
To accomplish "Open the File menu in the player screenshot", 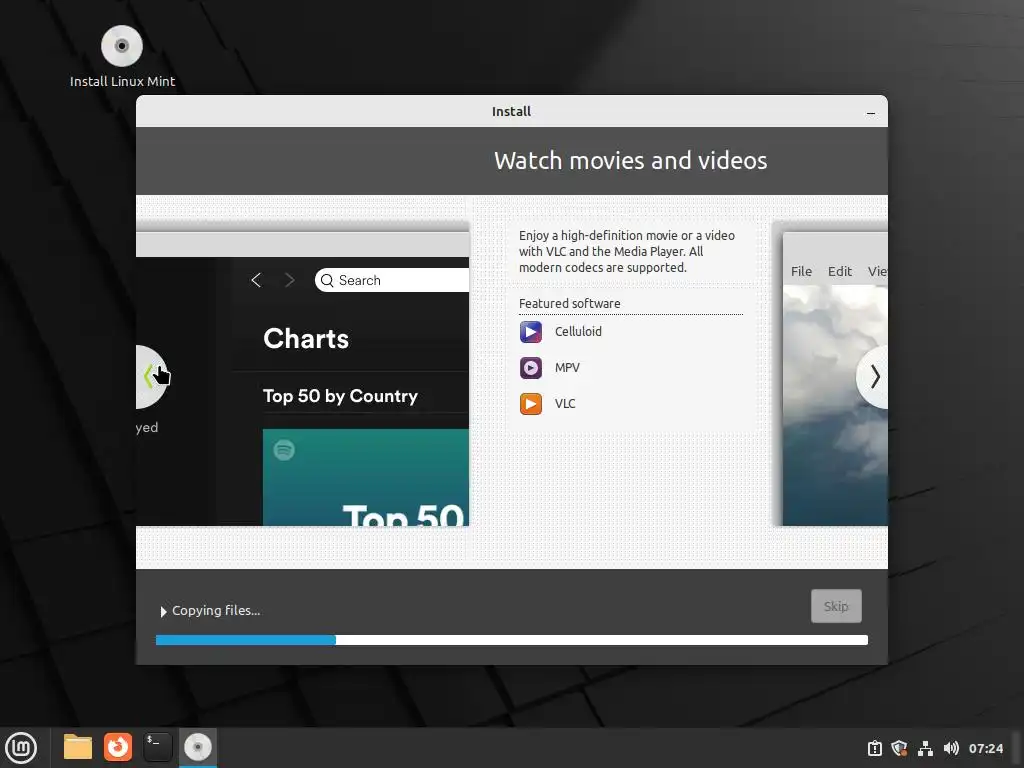I will 801,271.
